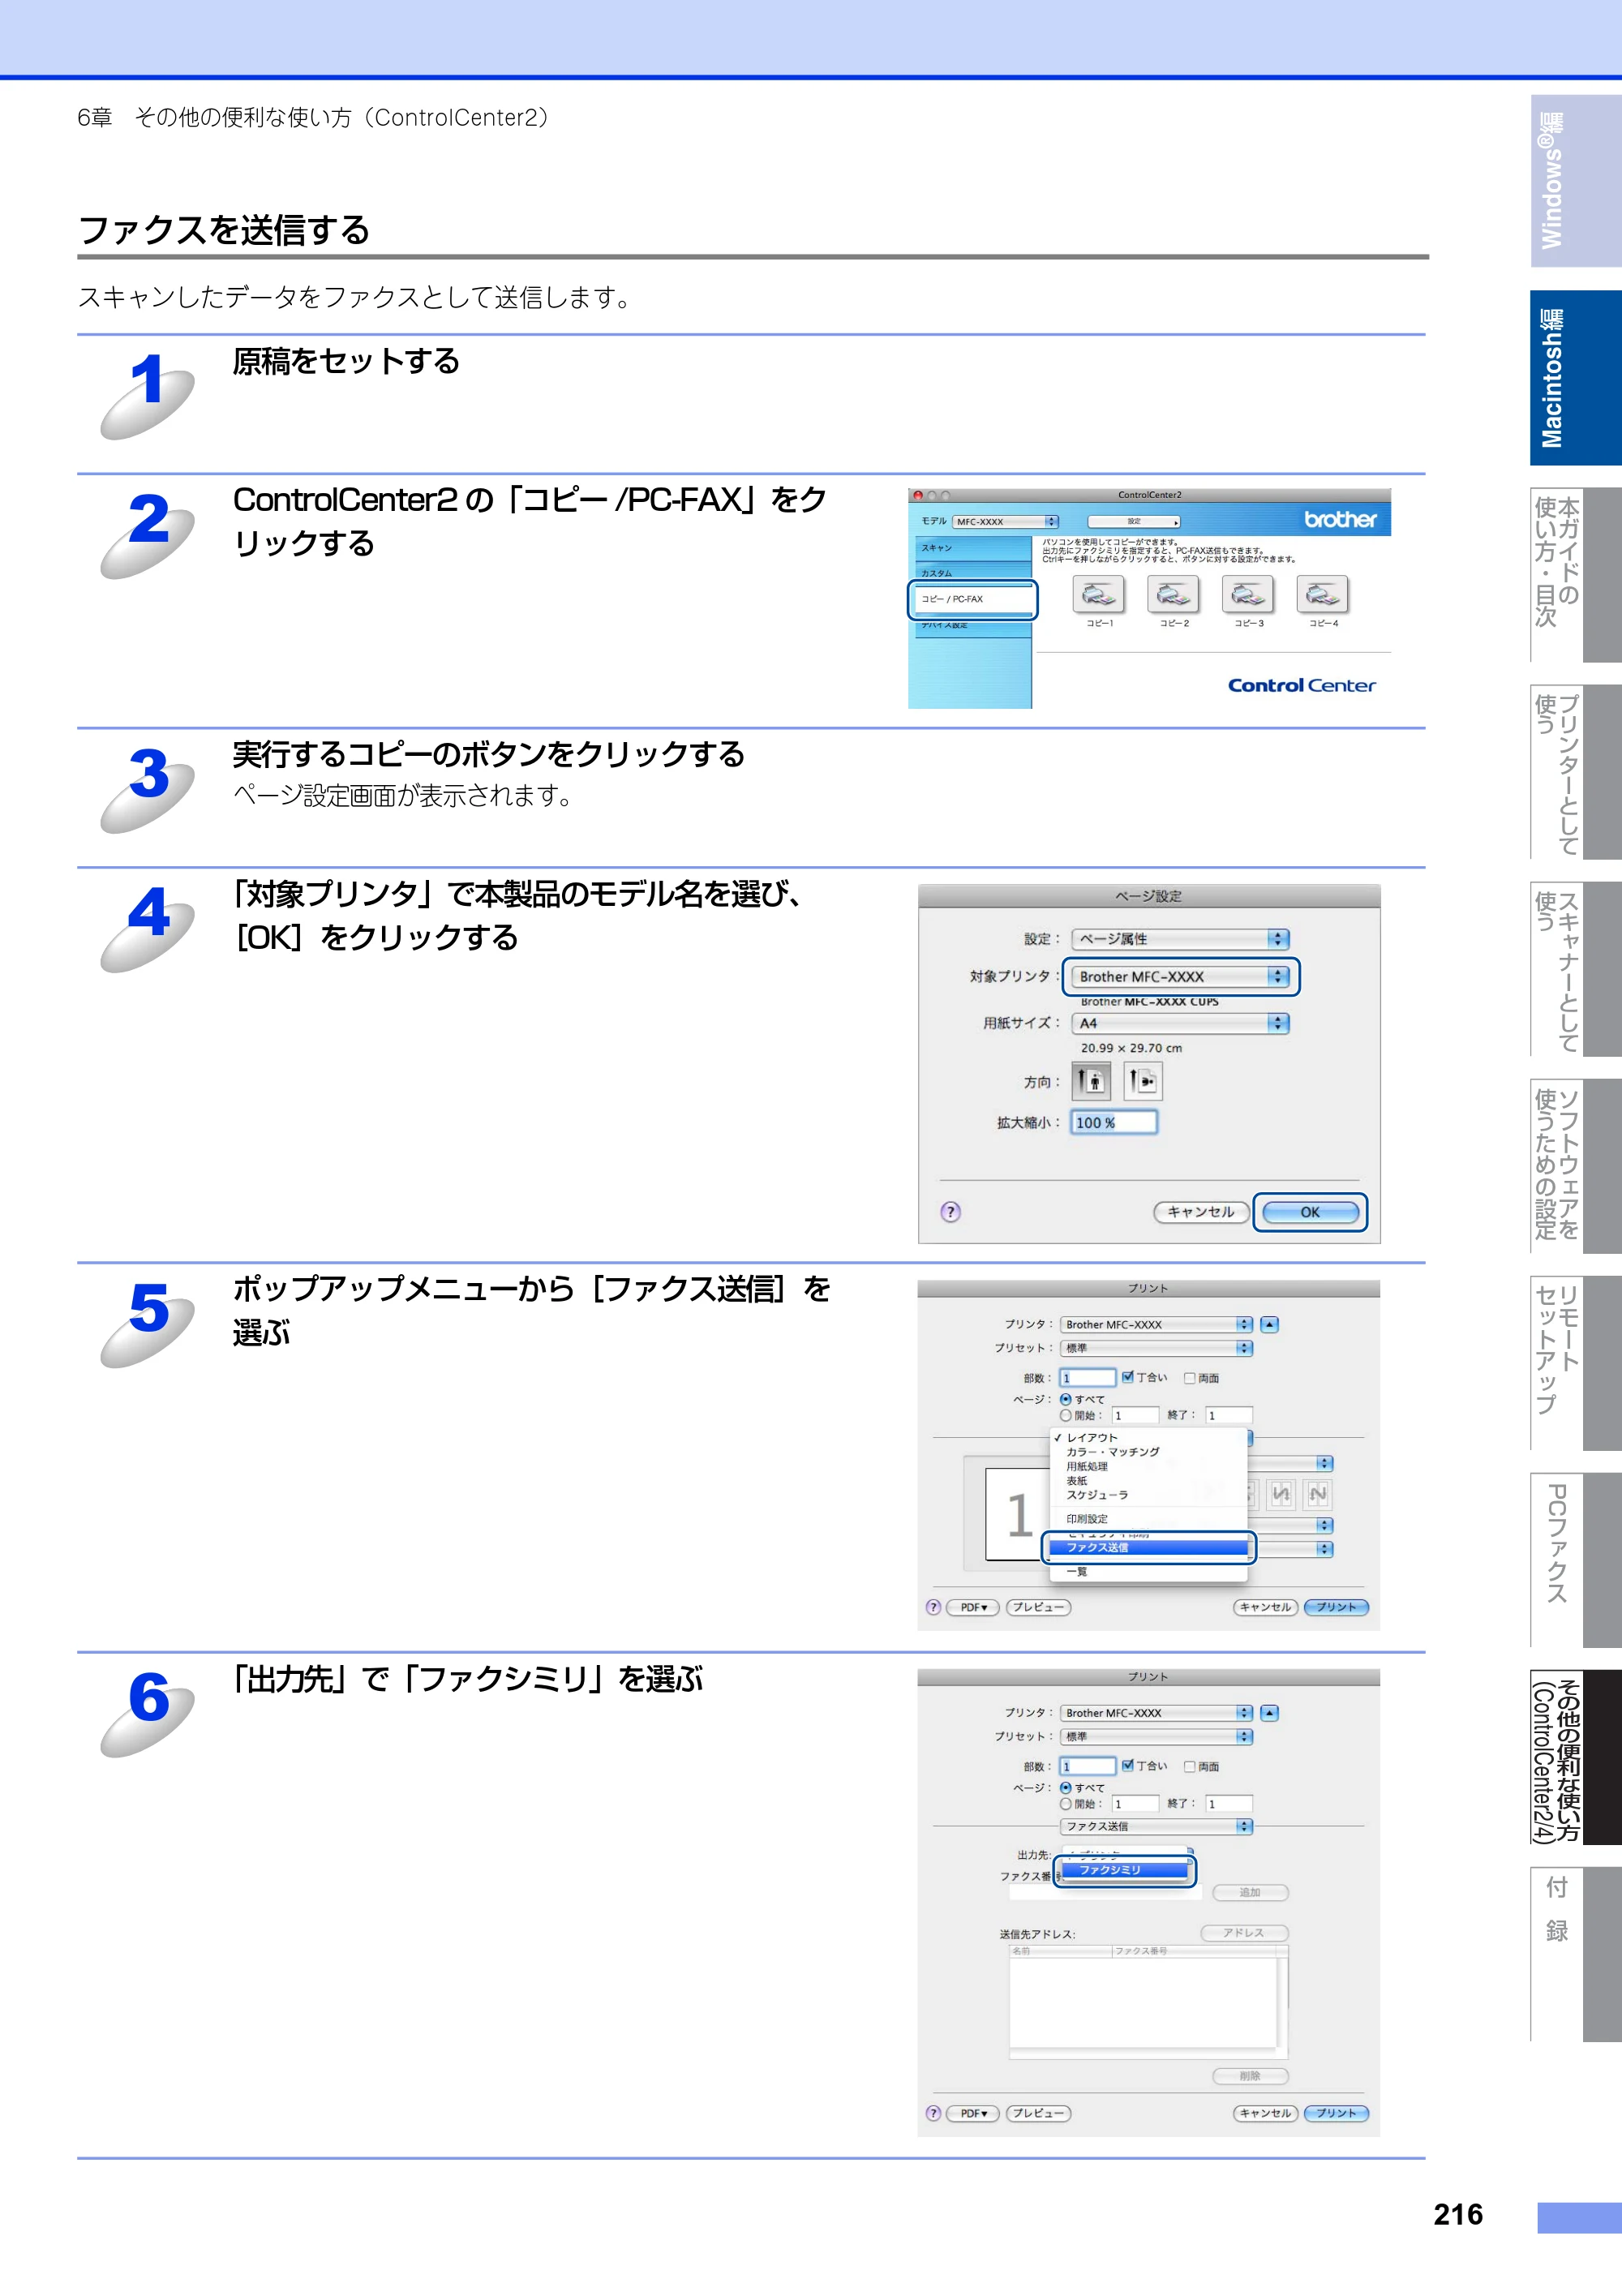Click キャンセル in the ページ設定 dialog
Image resolution: width=1622 pixels, height=2296 pixels.
coord(1201,1212)
